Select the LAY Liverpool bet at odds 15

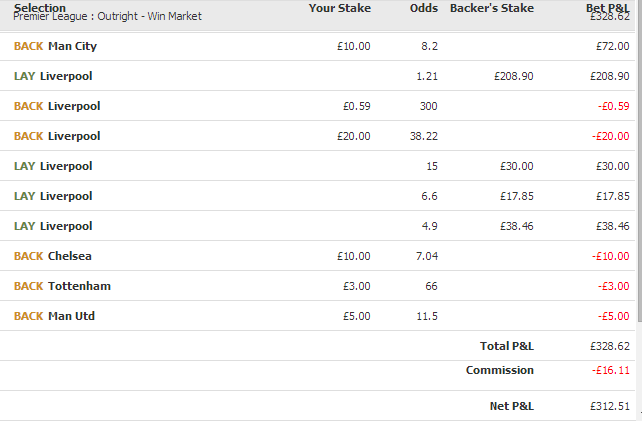pos(317,166)
